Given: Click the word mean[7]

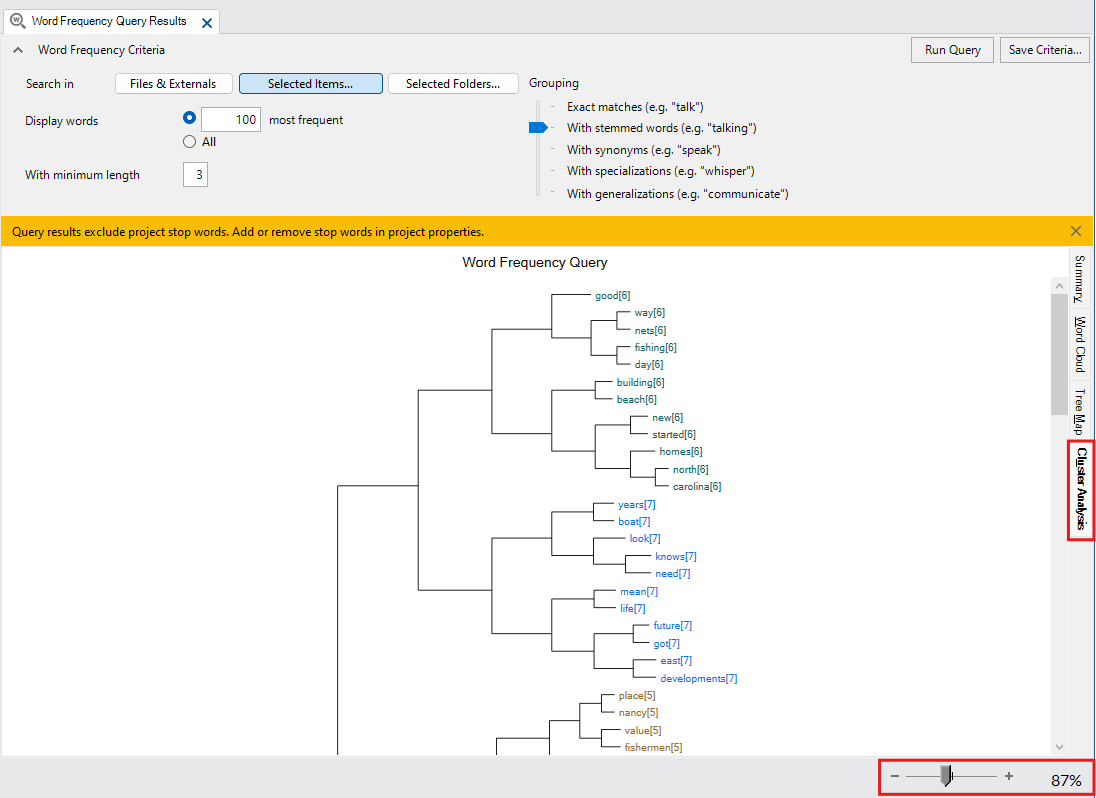Looking at the screenshot, I should coord(639,591).
